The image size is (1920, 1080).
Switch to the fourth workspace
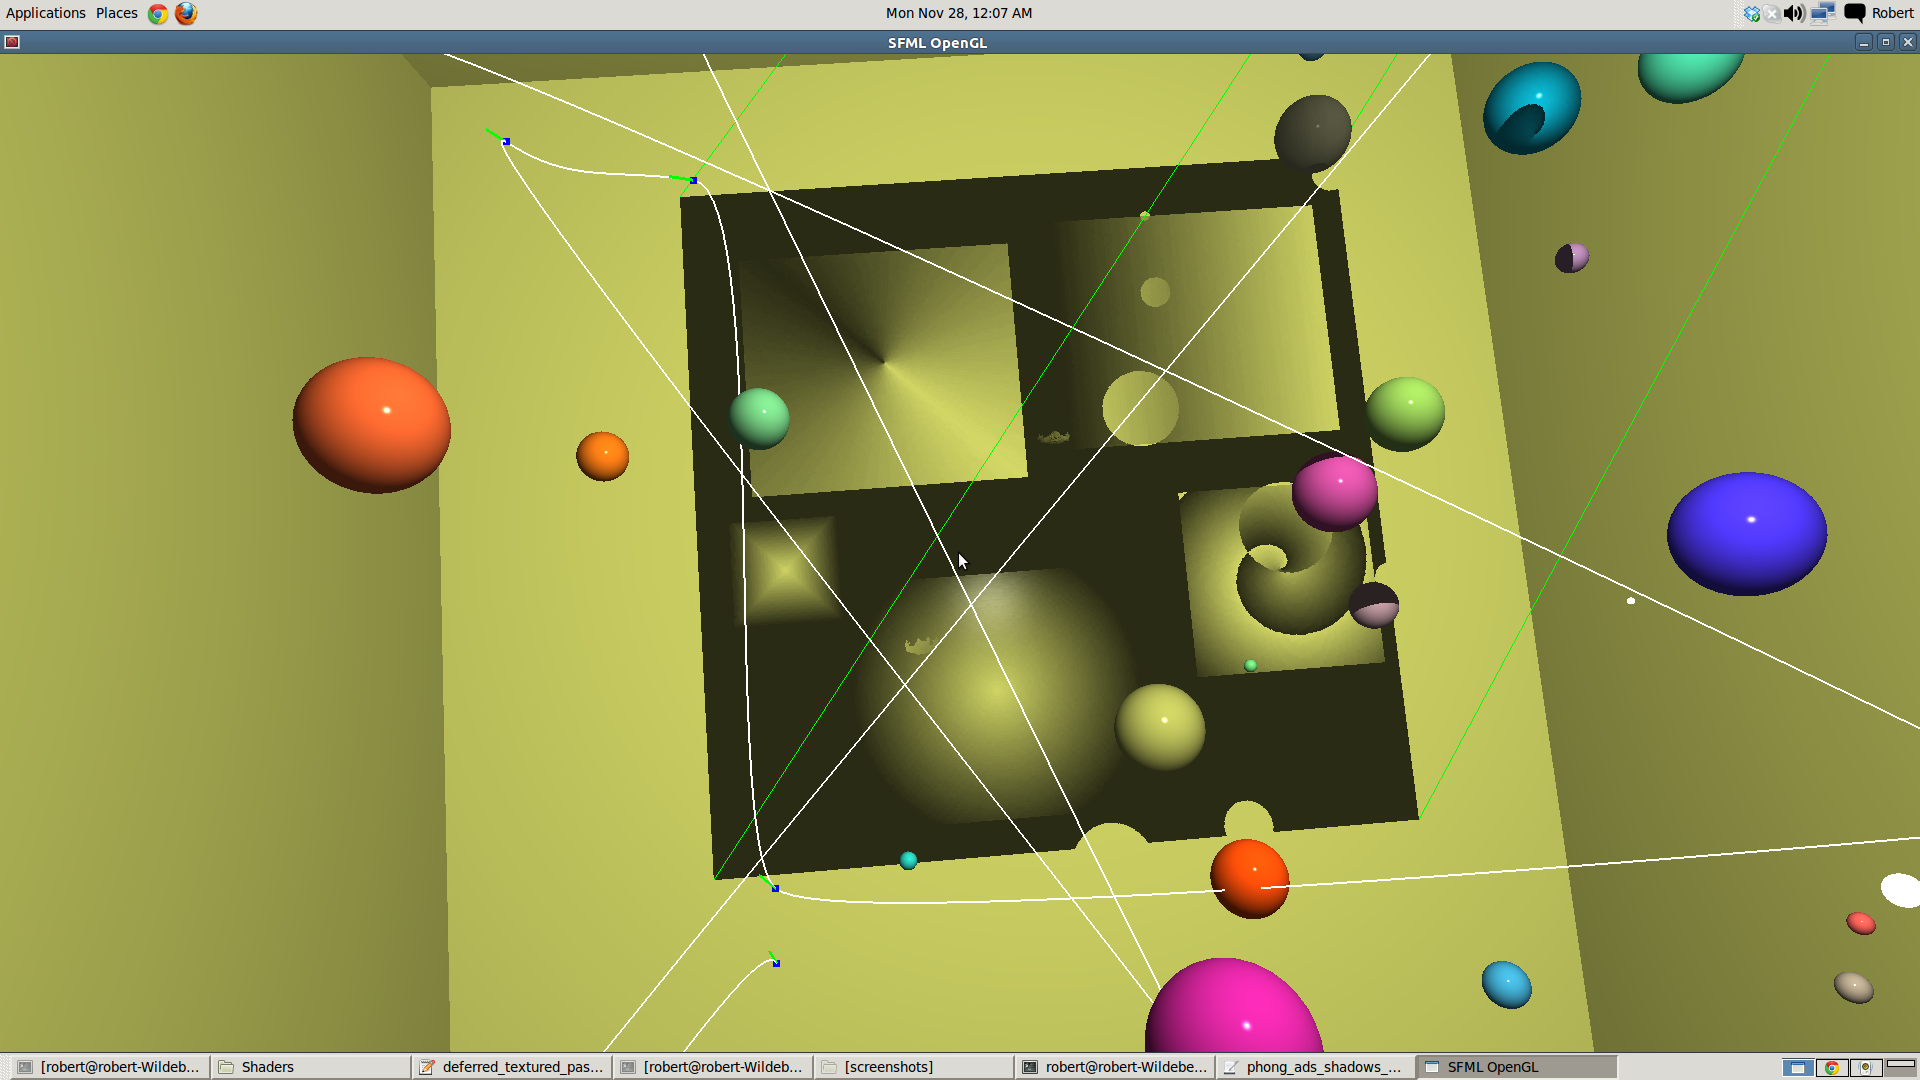pyautogui.click(x=1900, y=1067)
